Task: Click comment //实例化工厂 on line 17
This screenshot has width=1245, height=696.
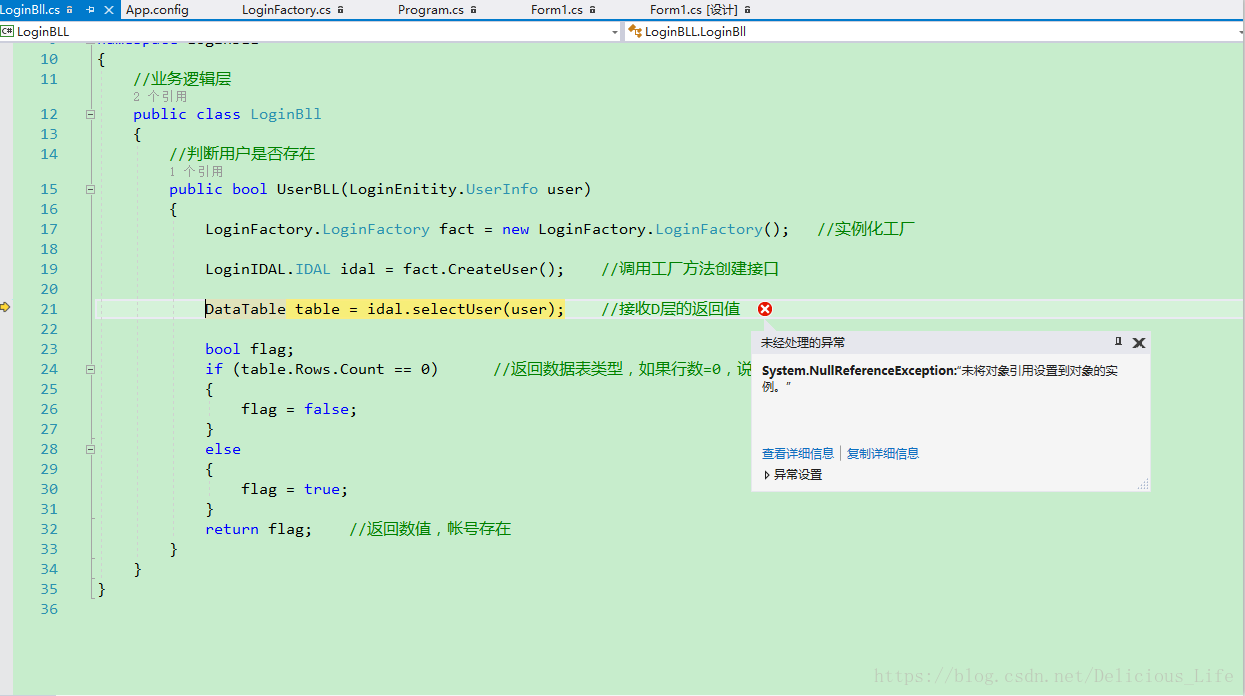Action: 866,229
